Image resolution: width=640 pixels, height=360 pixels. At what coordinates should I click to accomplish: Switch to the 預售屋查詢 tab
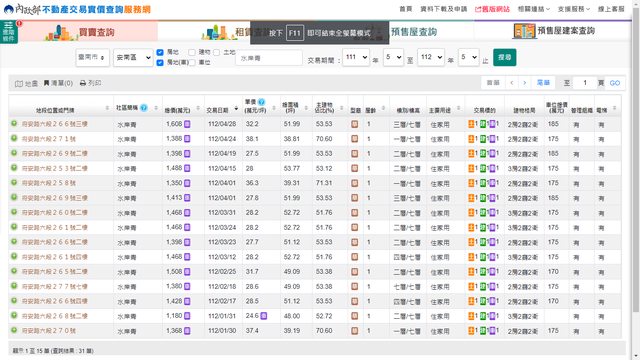tap(414, 32)
